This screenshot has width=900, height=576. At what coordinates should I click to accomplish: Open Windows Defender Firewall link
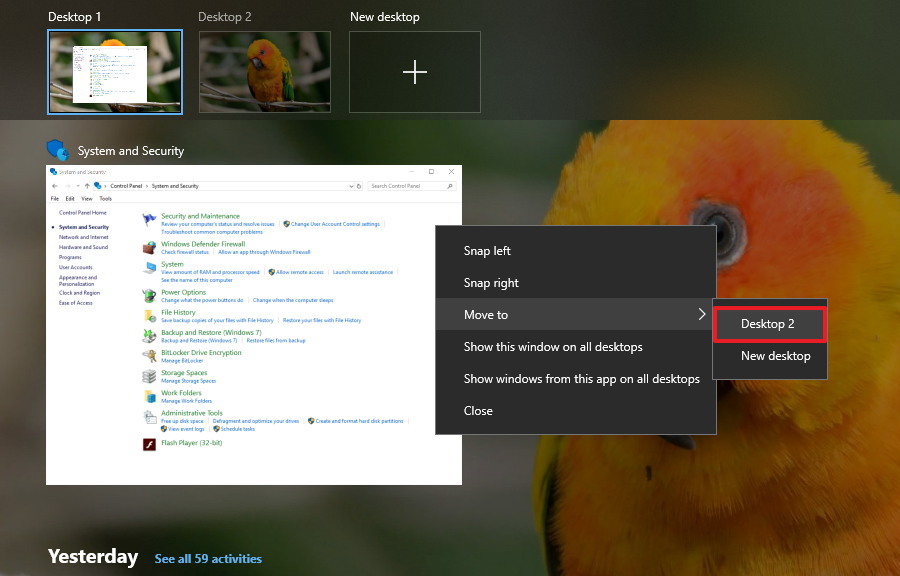coord(203,244)
